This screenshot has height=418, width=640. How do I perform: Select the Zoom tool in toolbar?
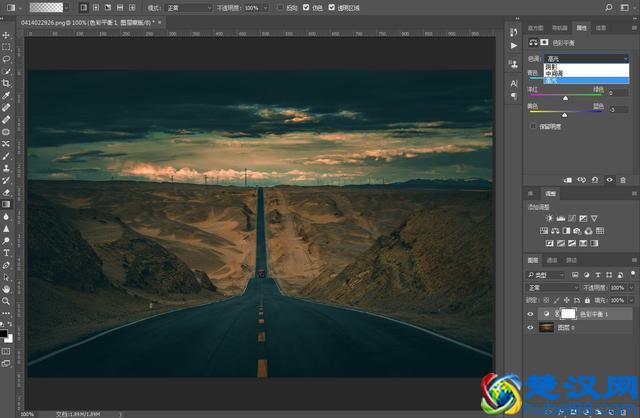point(6,300)
